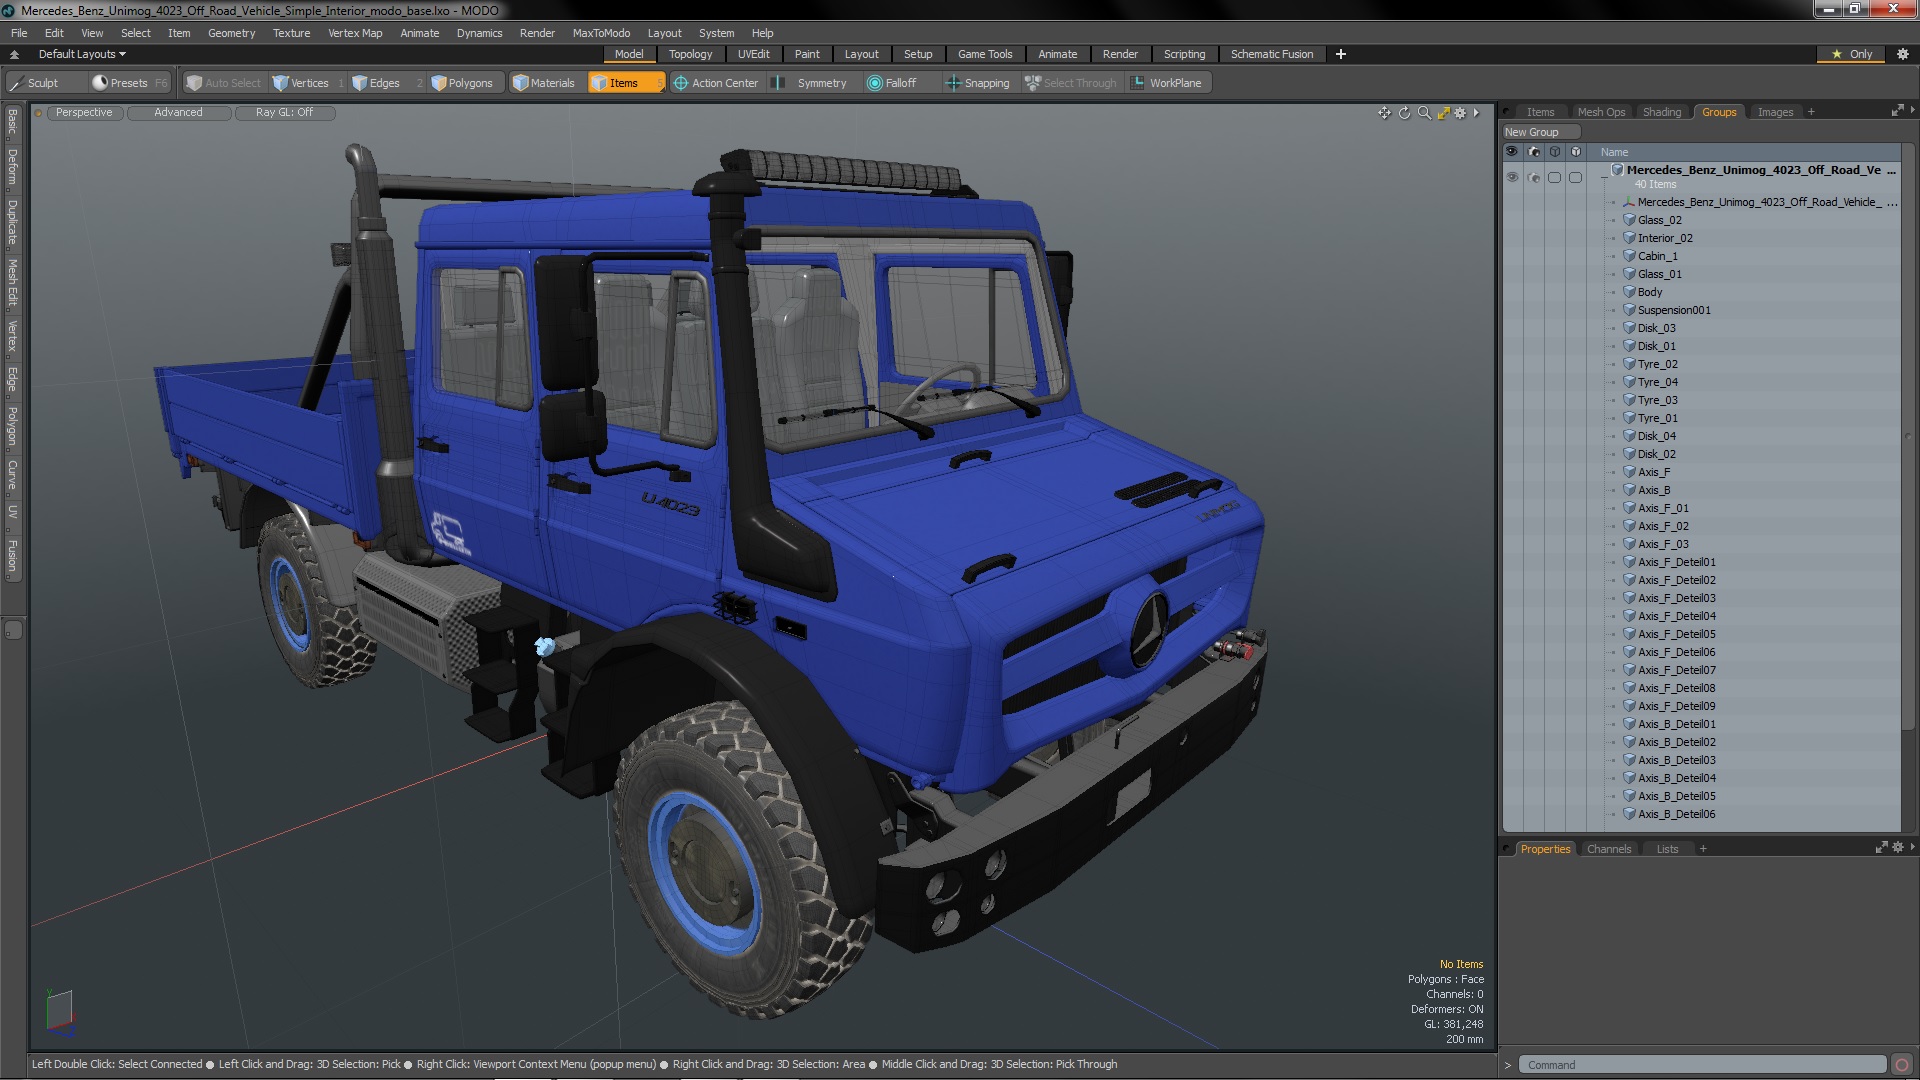Open preferences gear icon at top right
The width and height of the screenshot is (1920, 1080).
tap(1902, 54)
